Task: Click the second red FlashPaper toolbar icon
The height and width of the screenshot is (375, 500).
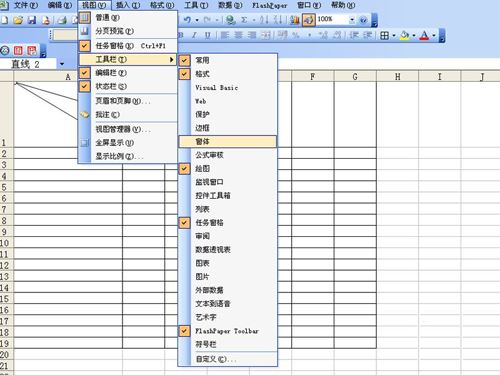Action: (x=32, y=50)
